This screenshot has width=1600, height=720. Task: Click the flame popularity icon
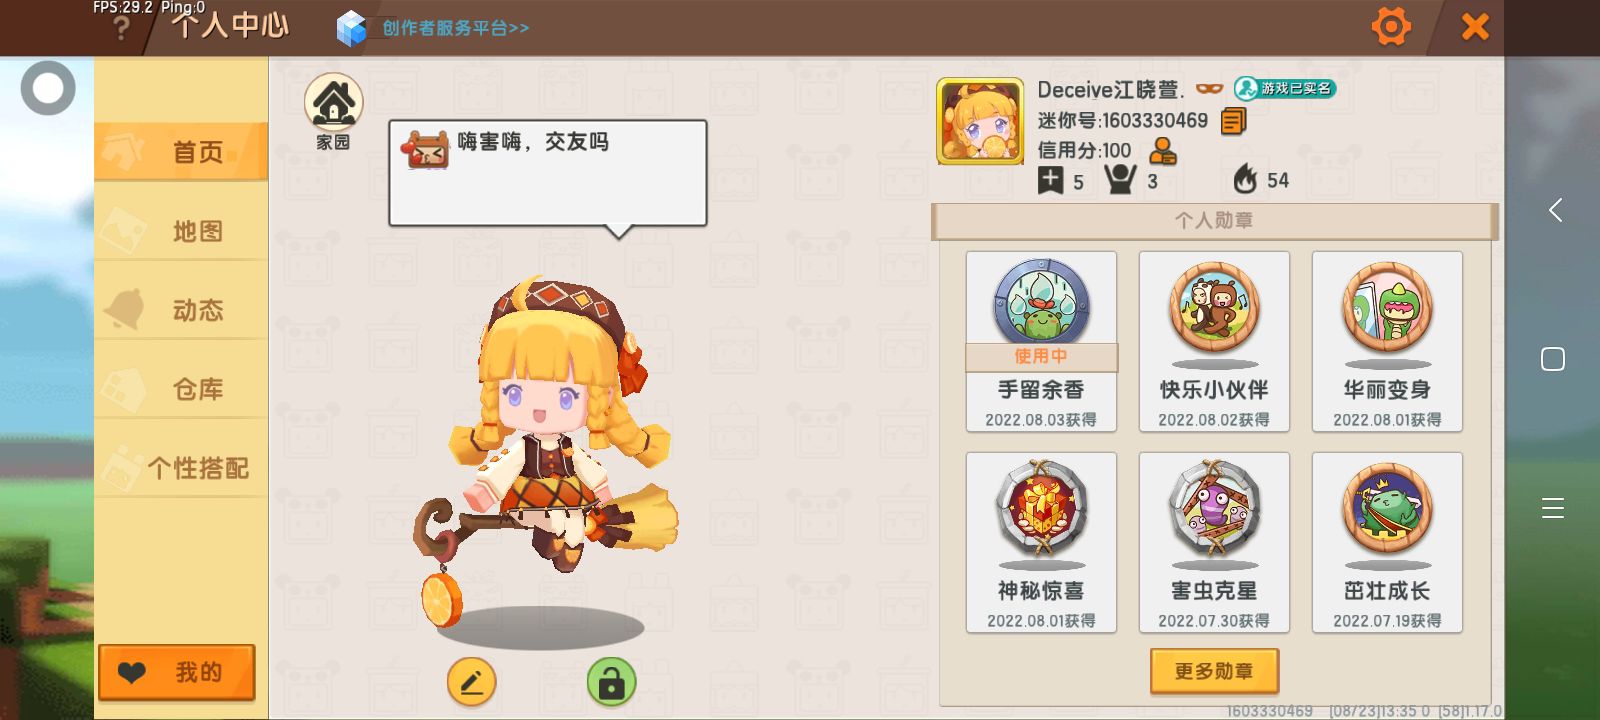point(1245,179)
